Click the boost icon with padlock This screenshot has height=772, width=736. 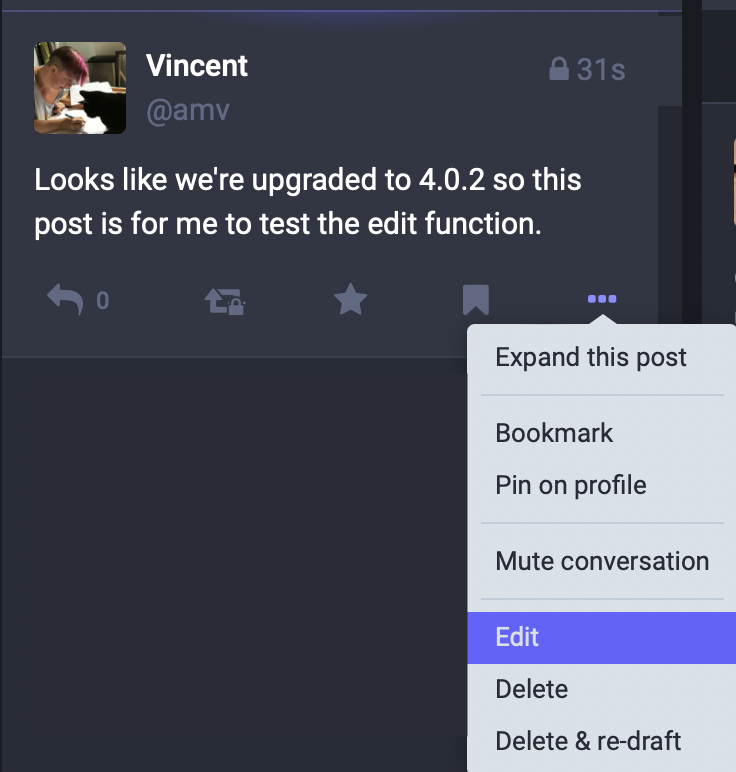(225, 299)
